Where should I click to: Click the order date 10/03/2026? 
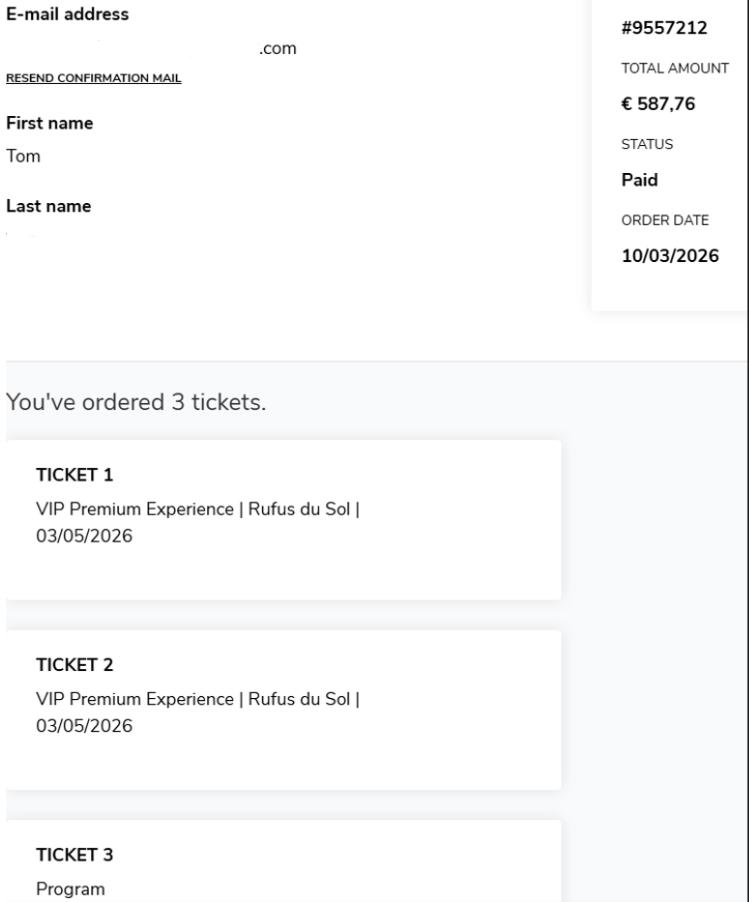coord(670,256)
